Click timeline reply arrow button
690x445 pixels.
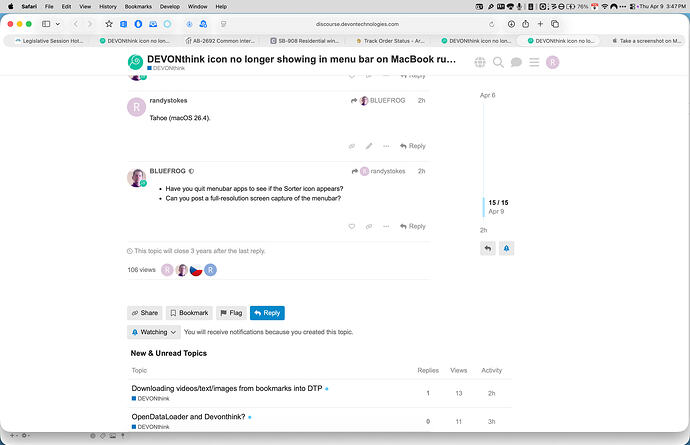tap(487, 248)
